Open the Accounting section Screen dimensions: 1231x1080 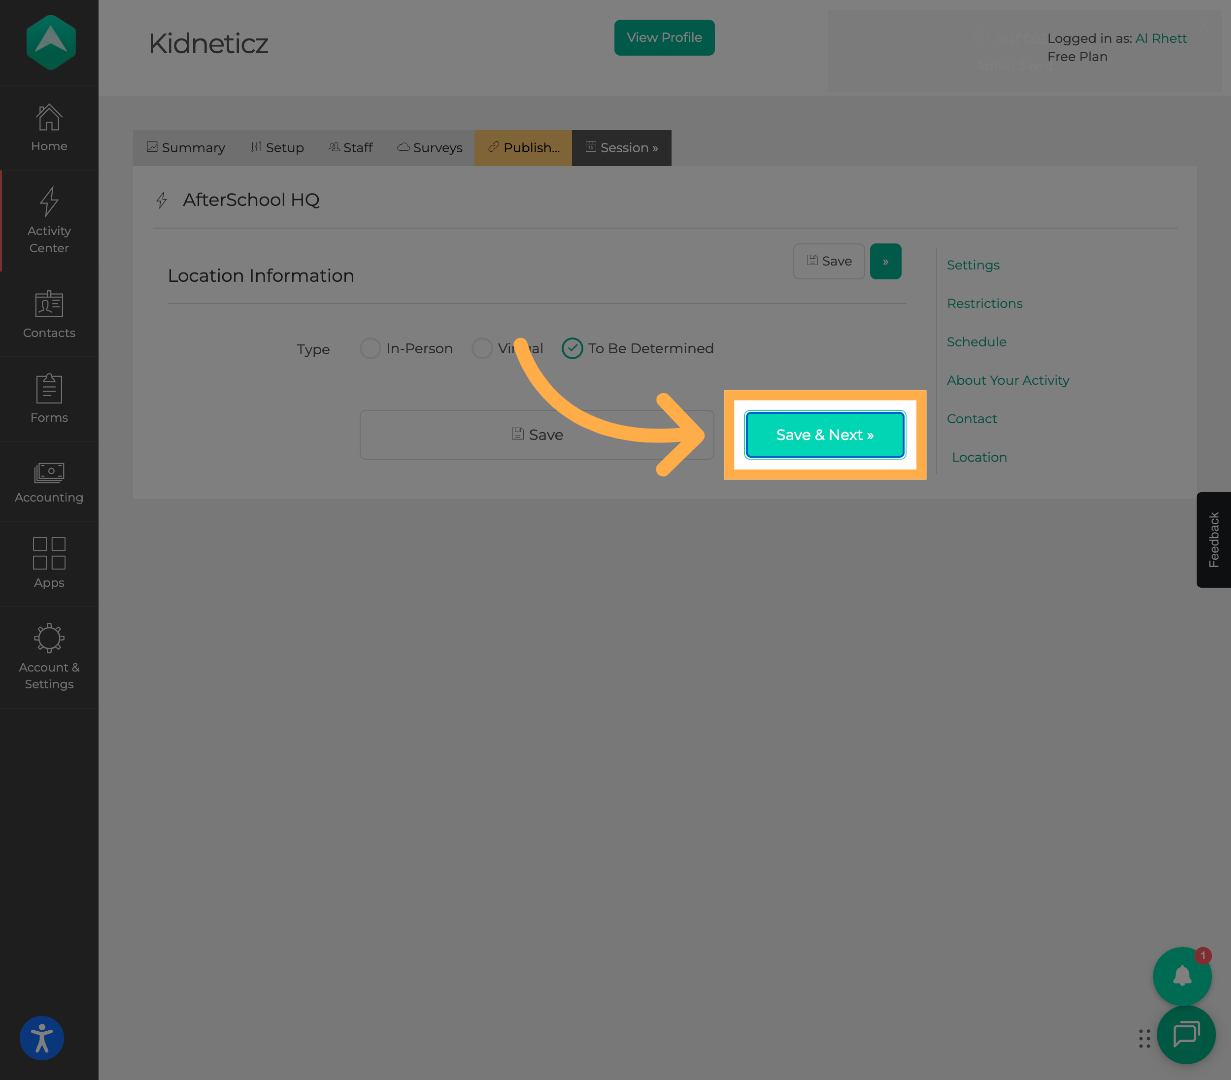(49, 483)
